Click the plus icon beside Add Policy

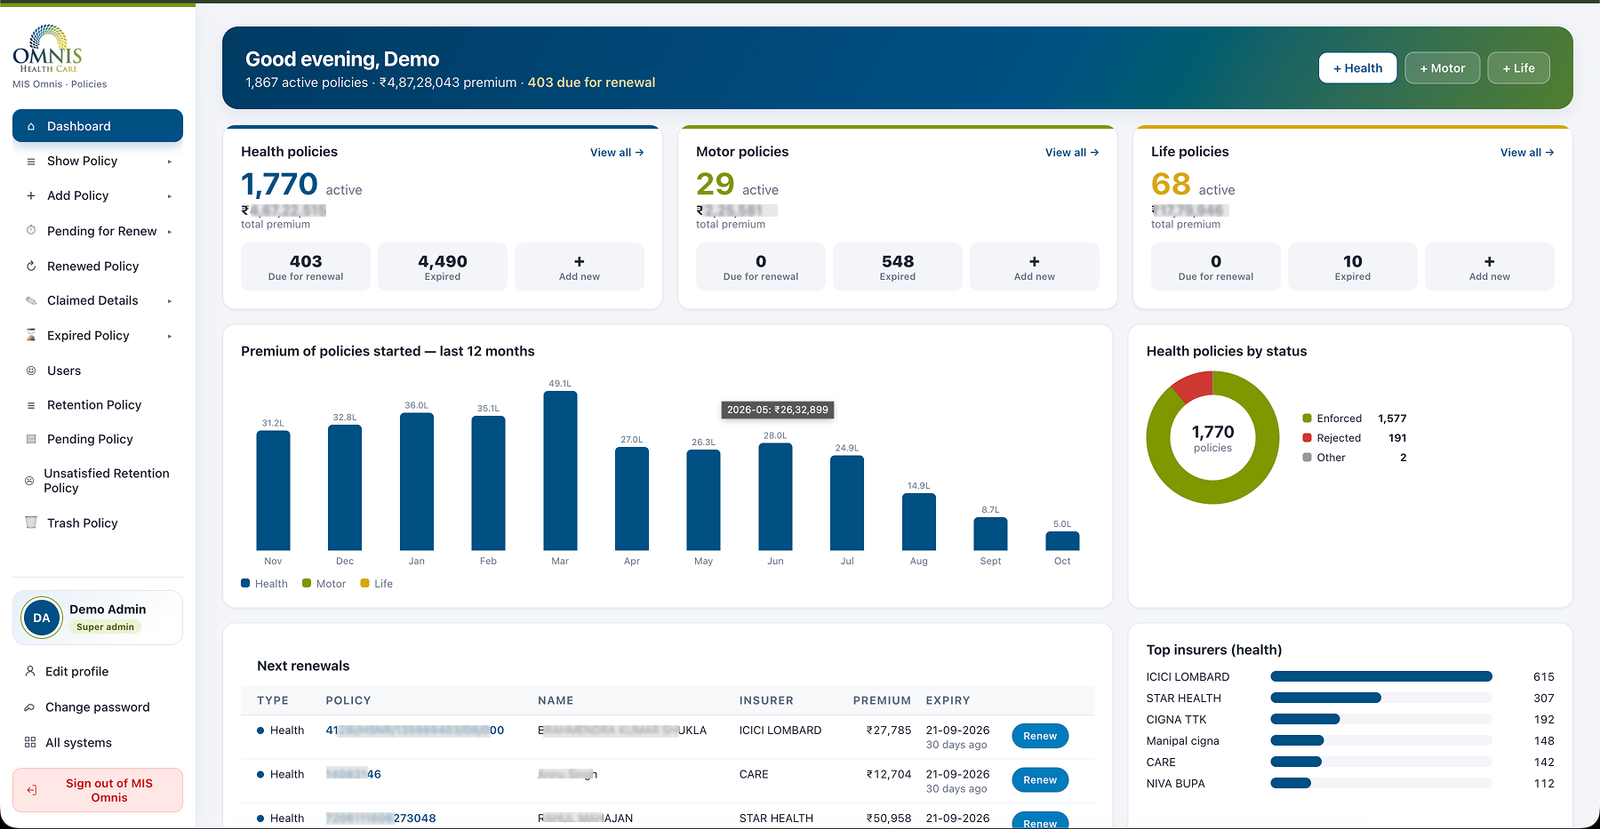pyautogui.click(x=31, y=196)
